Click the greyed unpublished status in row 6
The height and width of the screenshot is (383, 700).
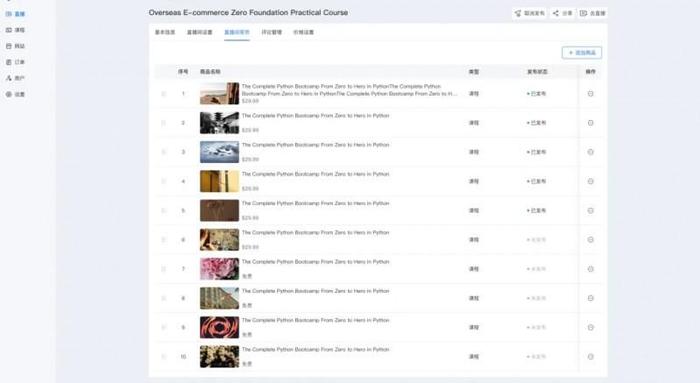click(x=536, y=240)
